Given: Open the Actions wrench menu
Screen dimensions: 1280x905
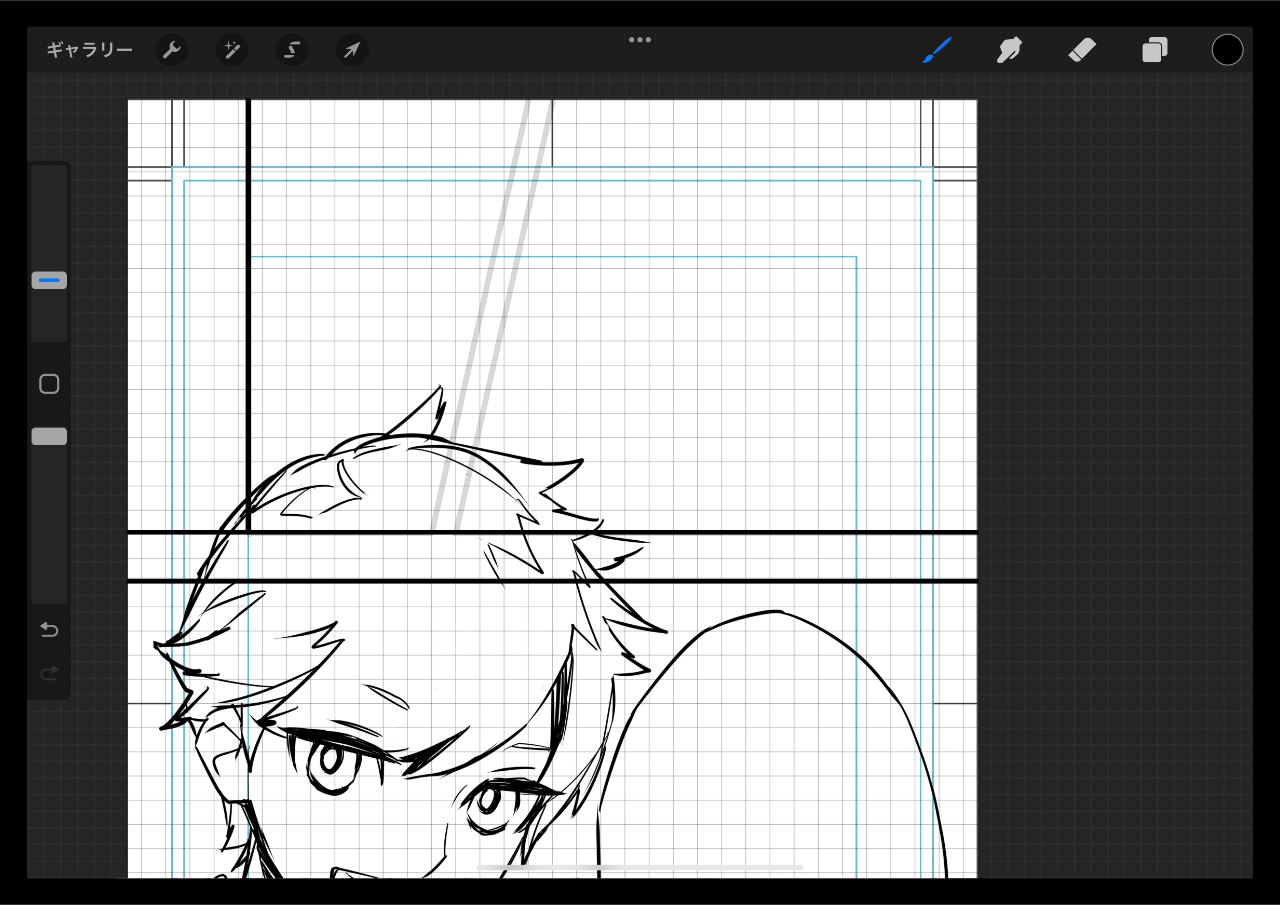Looking at the screenshot, I should click(x=172, y=50).
